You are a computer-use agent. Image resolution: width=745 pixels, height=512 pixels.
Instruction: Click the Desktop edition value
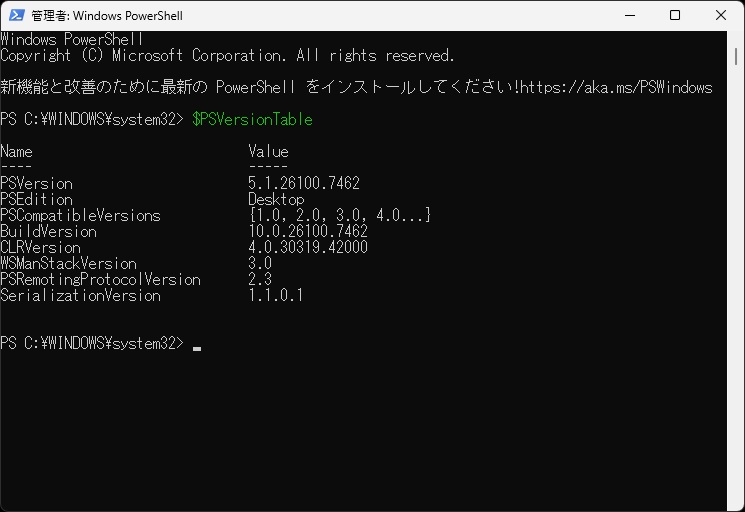(276, 200)
